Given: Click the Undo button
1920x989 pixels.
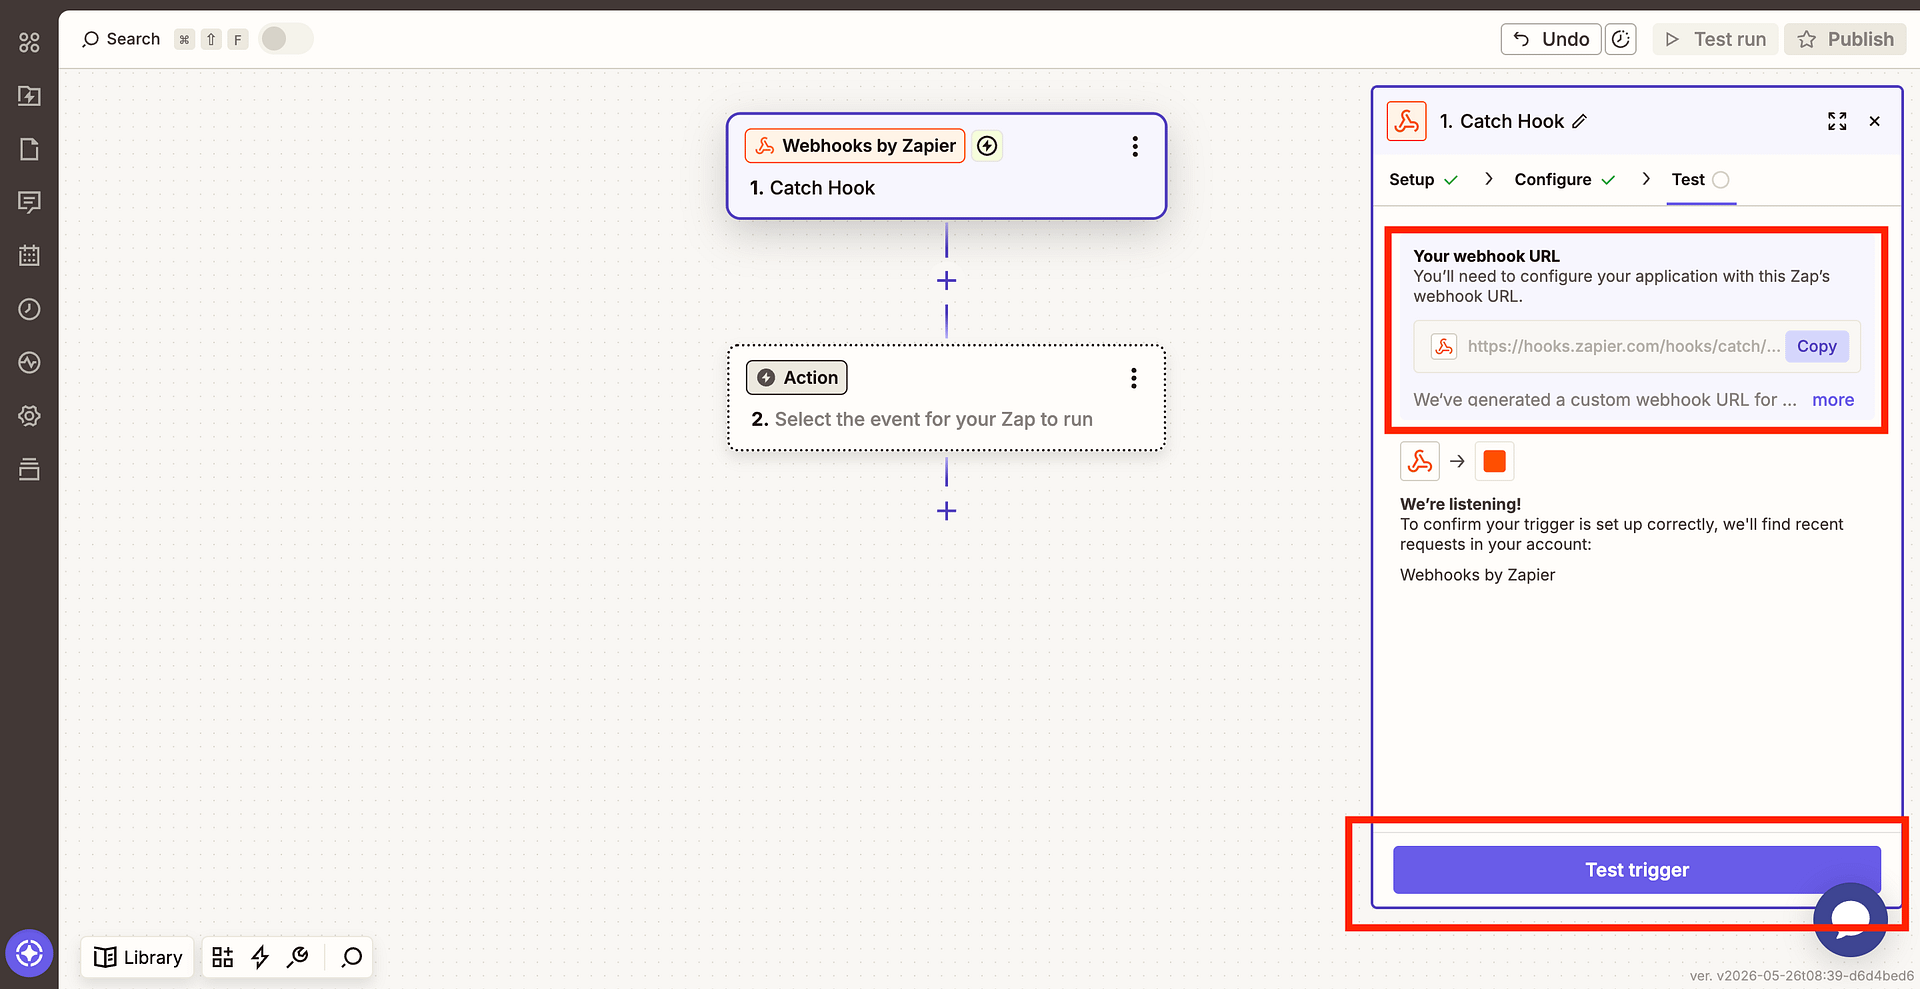Looking at the screenshot, I should coord(1551,39).
